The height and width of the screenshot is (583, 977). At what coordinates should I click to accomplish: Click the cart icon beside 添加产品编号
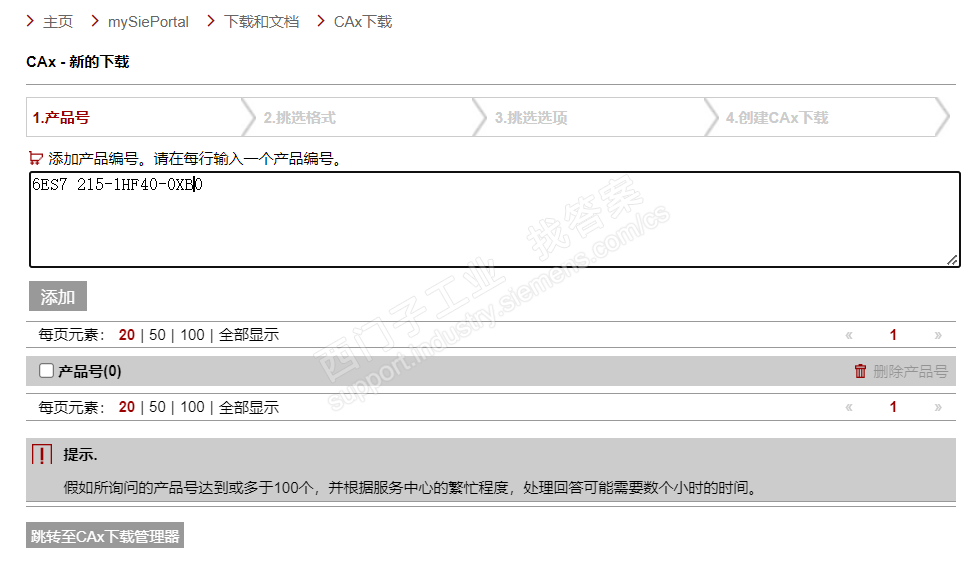36,158
